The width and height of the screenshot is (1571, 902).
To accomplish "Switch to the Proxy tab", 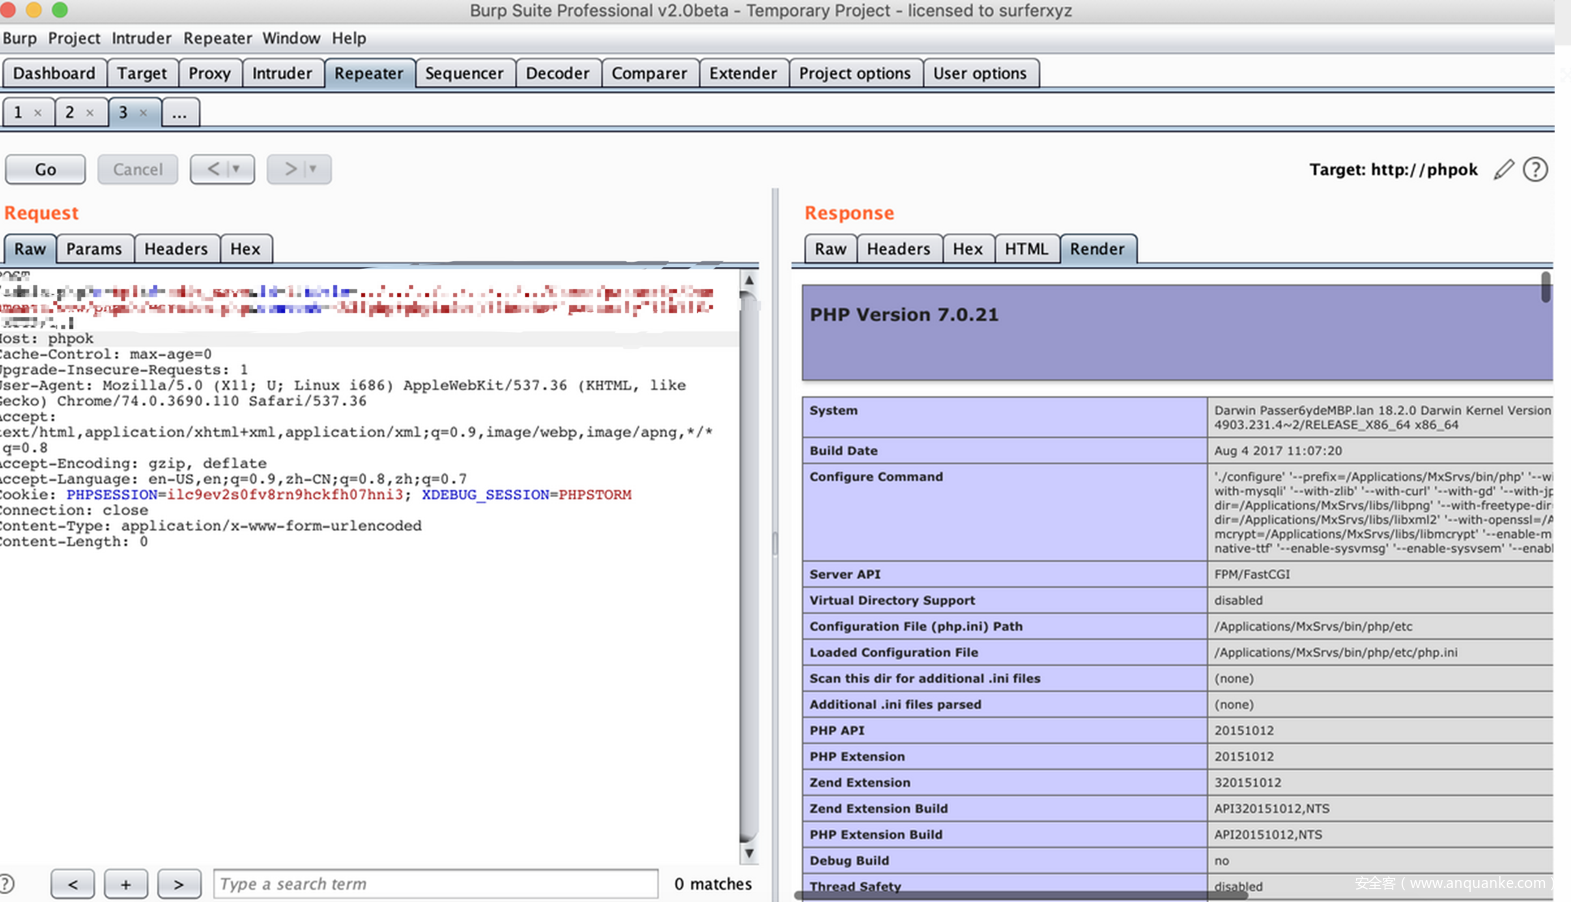I will click(x=209, y=73).
